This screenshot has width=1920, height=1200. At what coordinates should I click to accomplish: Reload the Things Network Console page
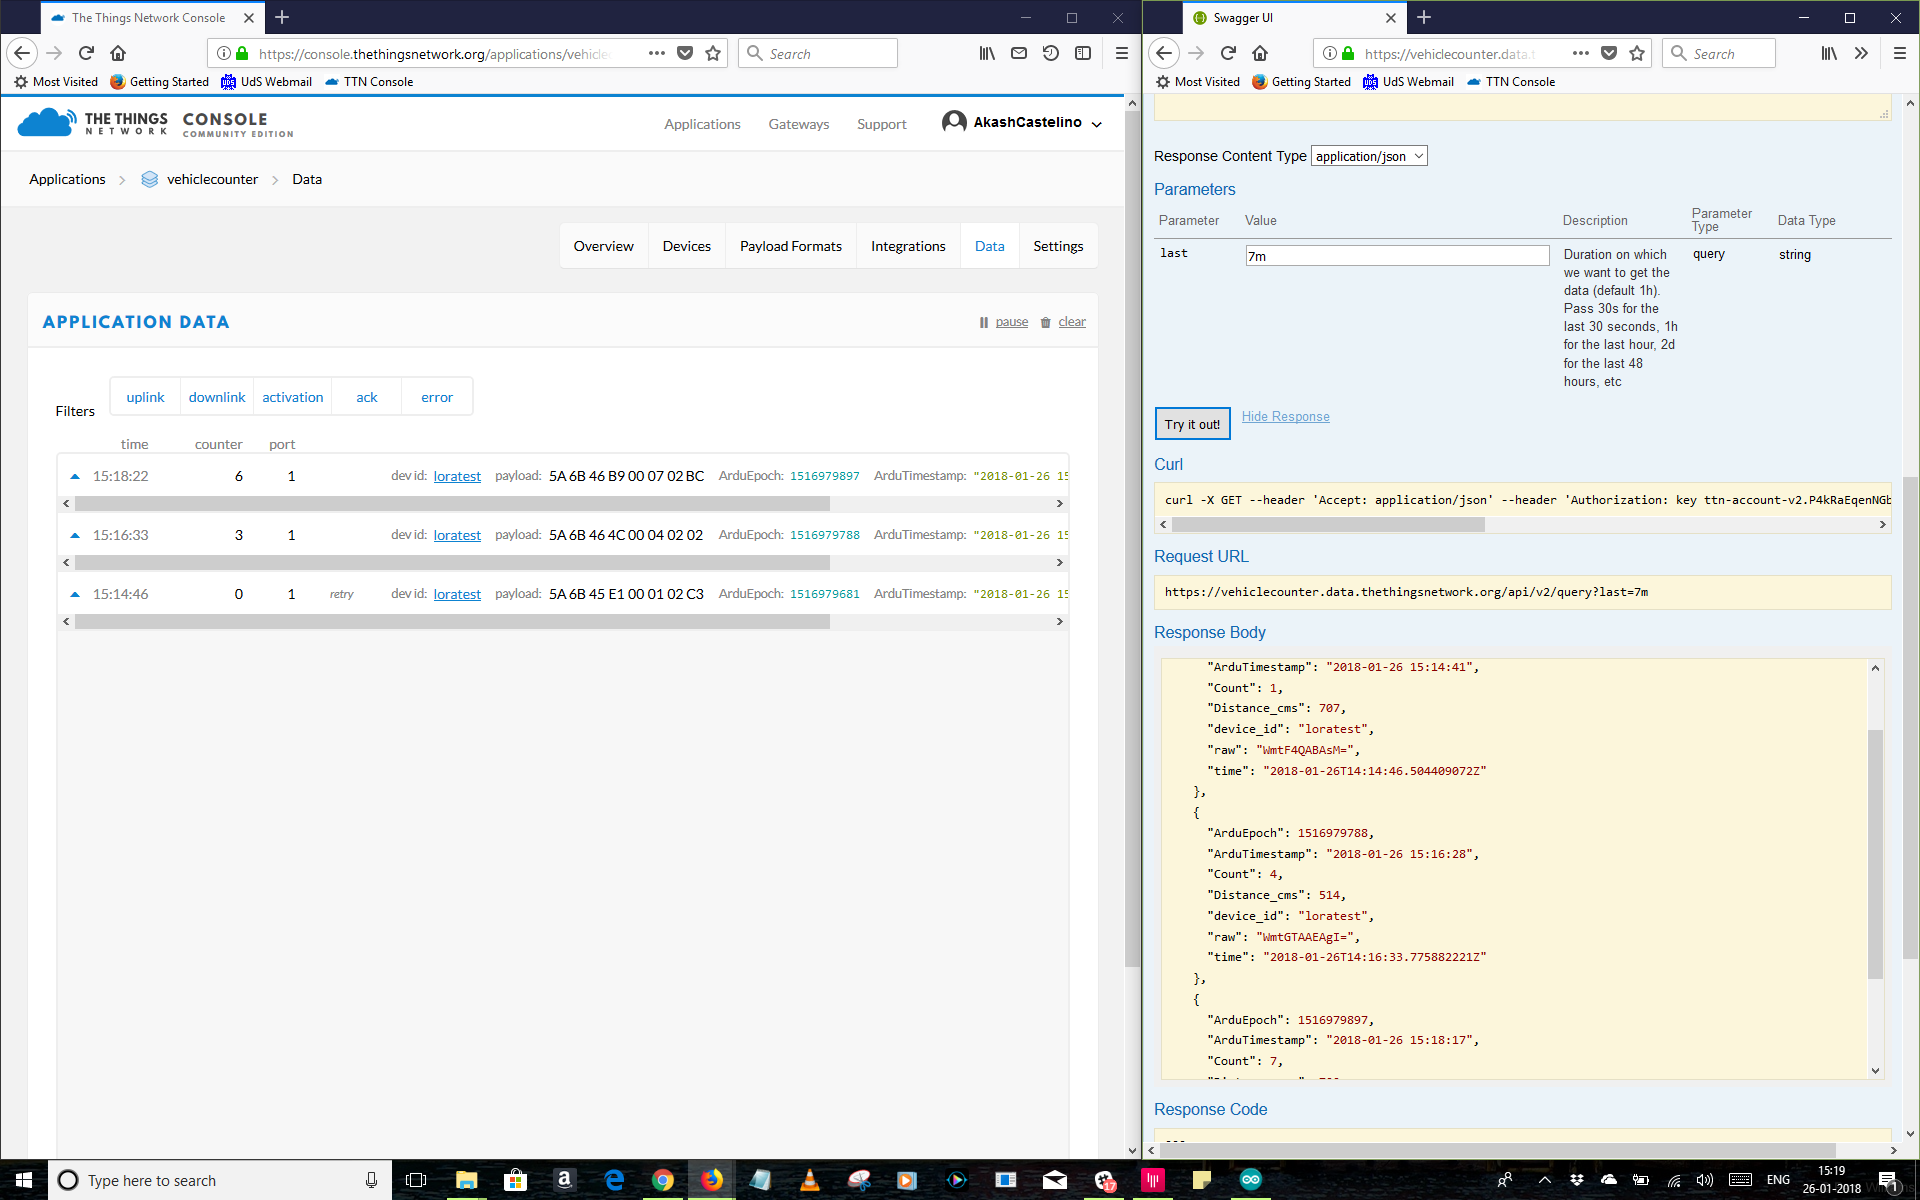86,53
